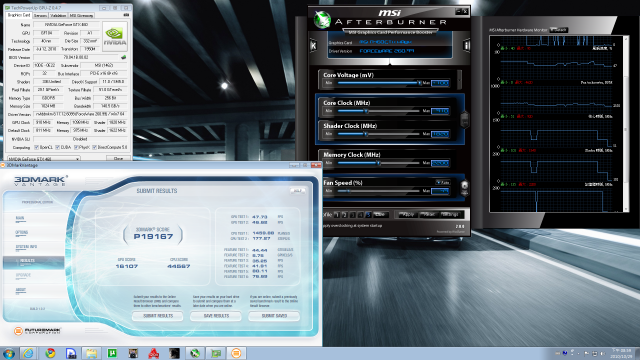Select Afterburner profile 4

click(x=360, y=215)
